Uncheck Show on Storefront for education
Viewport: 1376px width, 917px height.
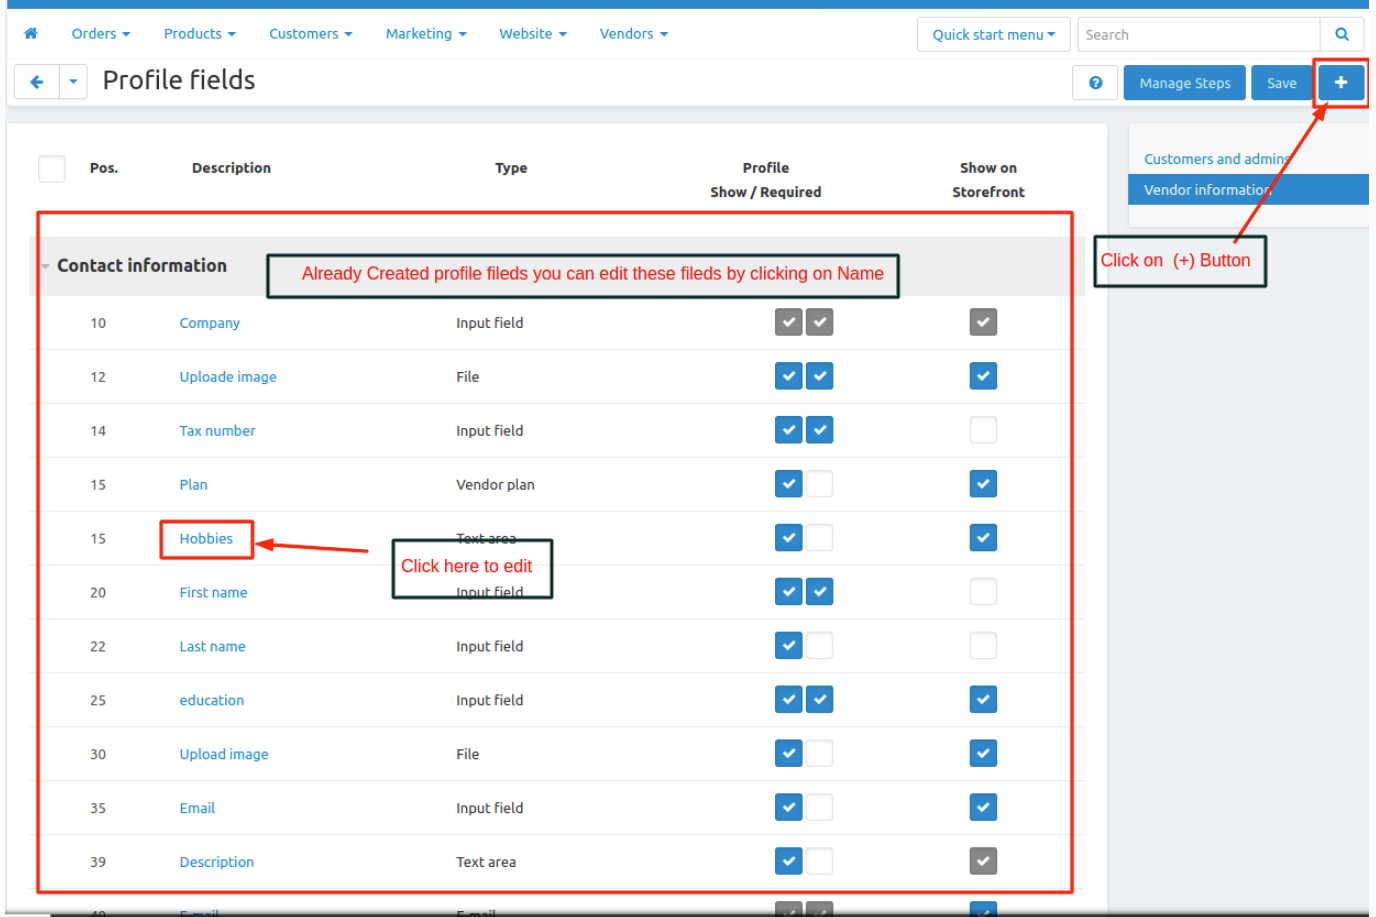point(983,700)
